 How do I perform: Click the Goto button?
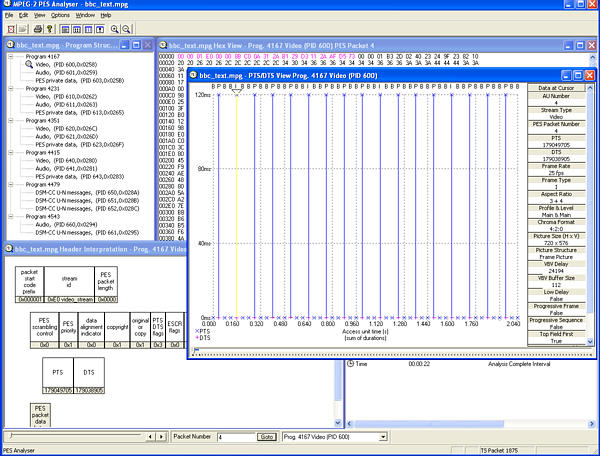click(267, 437)
